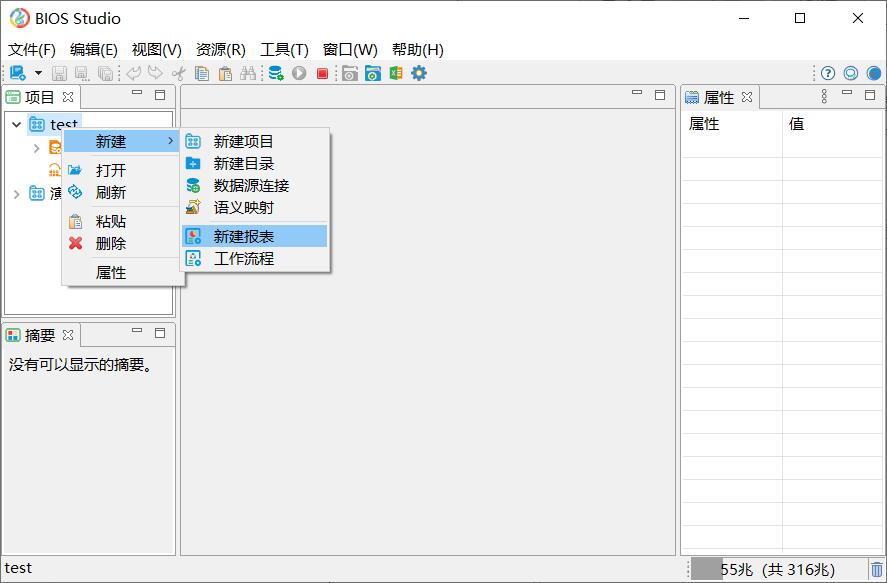Screen dimensions: 887x583
Task: Click the Save As toolbar icon
Action: coord(82,74)
